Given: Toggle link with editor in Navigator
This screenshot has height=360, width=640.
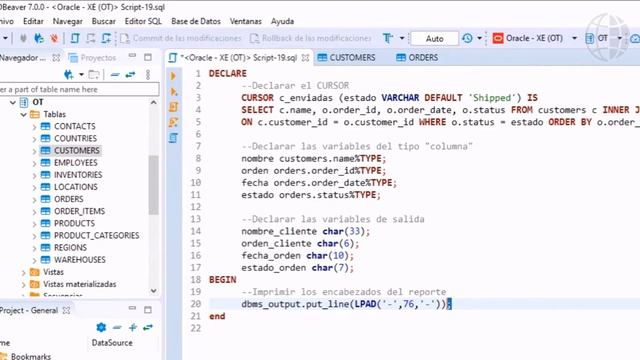Looking at the screenshot, I should point(130,75).
